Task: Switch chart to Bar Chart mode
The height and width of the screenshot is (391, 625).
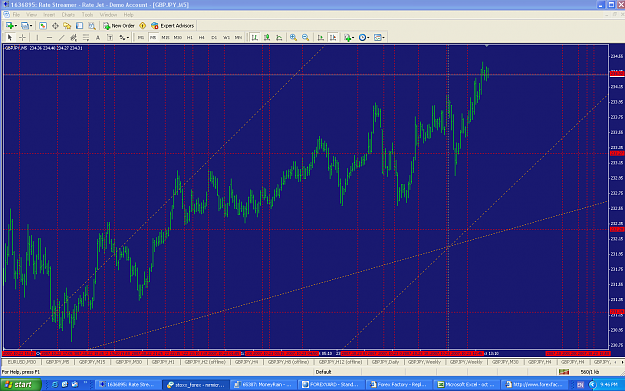Action: pyautogui.click(x=255, y=37)
